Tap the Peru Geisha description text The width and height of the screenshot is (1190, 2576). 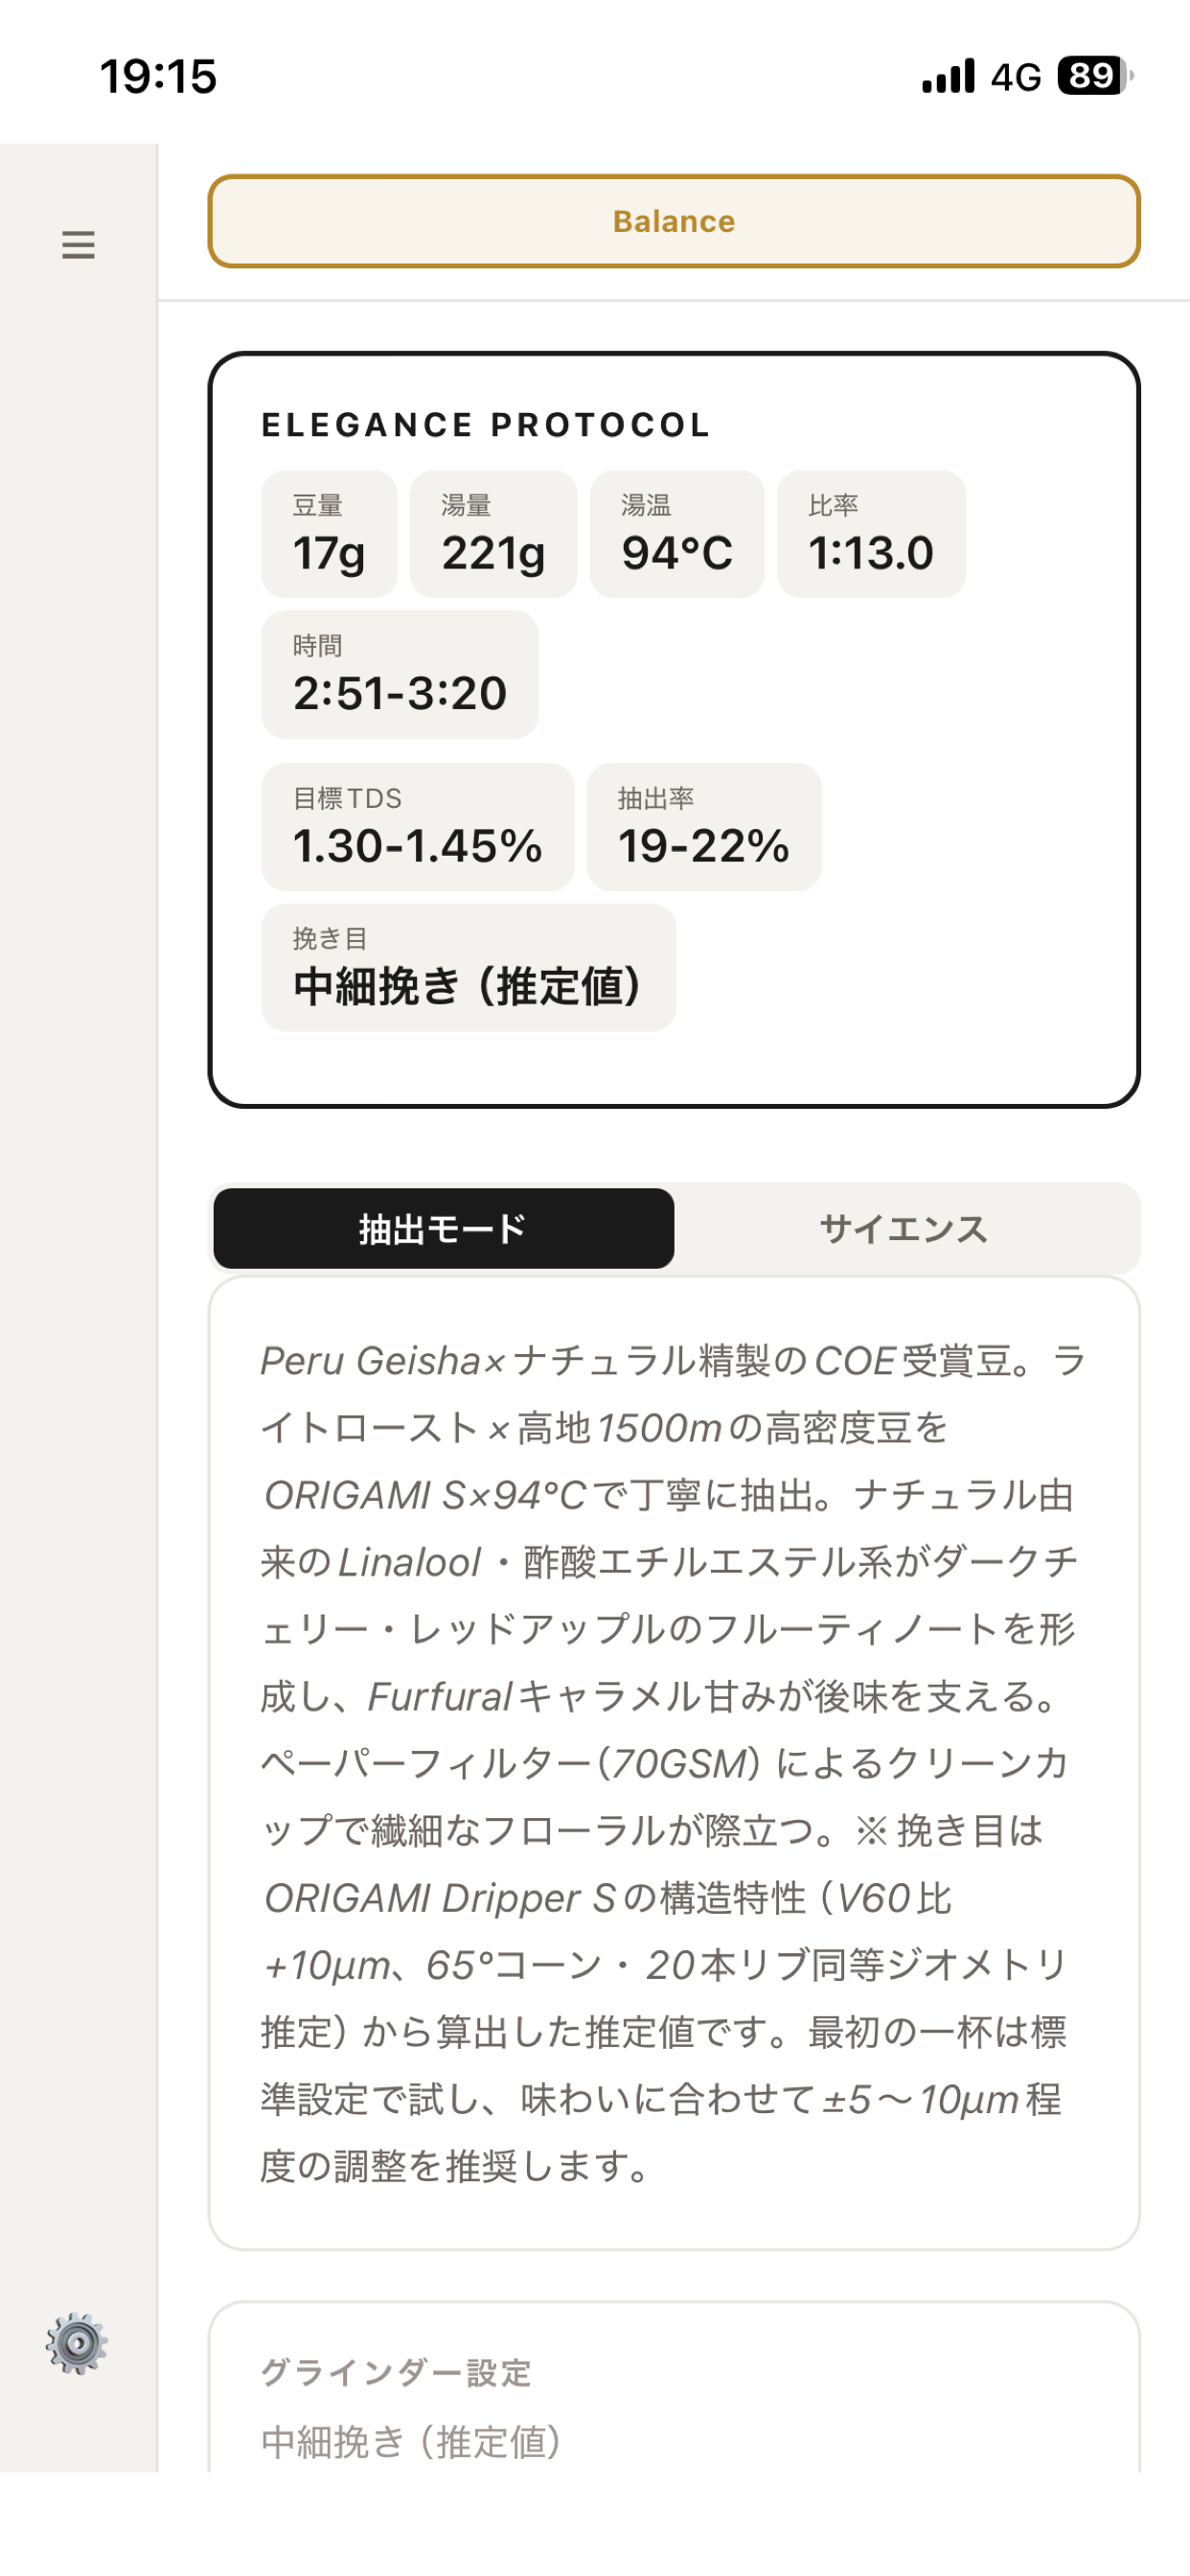(674, 1763)
